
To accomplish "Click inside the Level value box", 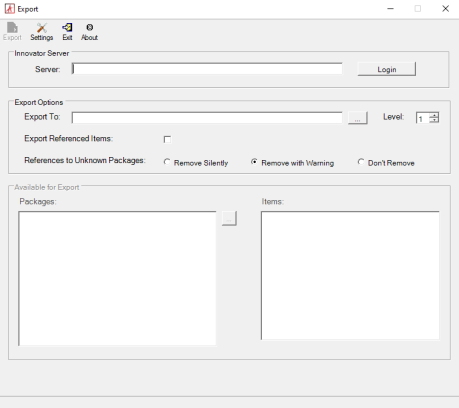I will (x=422, y=118).
